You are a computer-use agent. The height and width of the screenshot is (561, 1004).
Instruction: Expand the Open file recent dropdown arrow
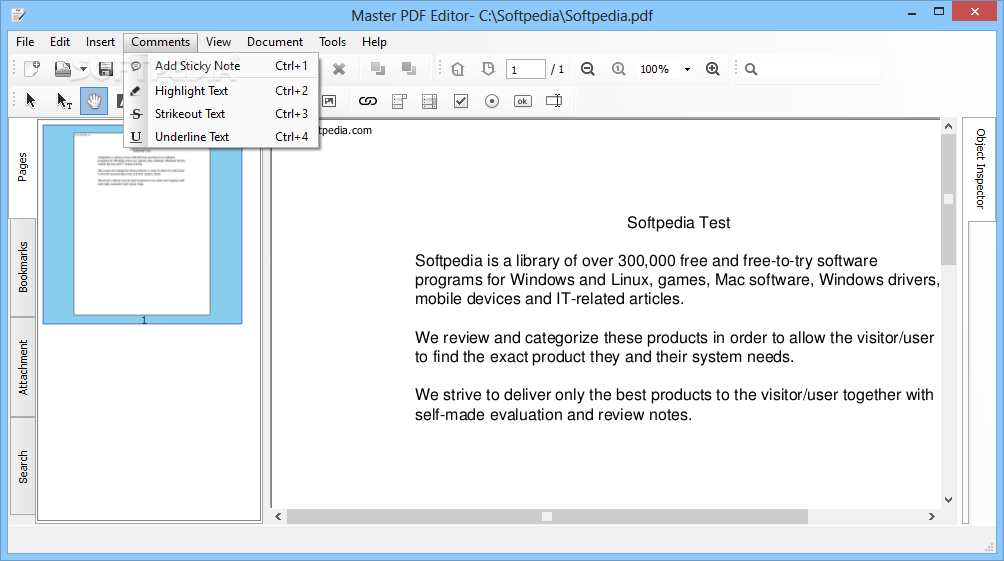[x=83, y=69]
